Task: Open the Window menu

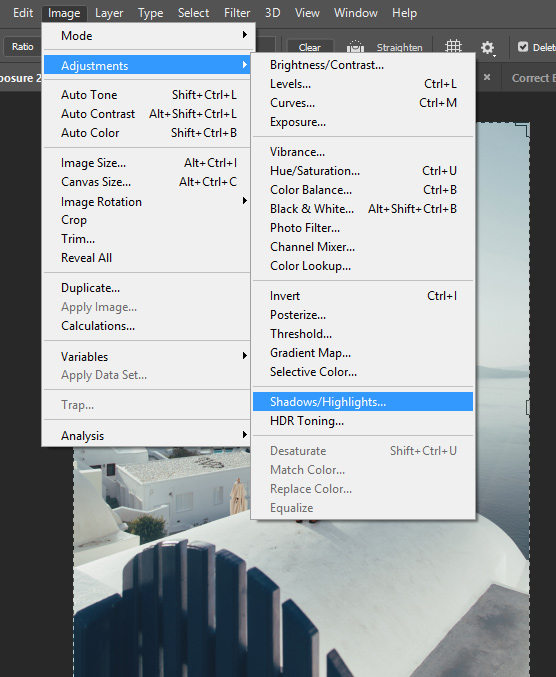Action: click(x=355, y=13)
